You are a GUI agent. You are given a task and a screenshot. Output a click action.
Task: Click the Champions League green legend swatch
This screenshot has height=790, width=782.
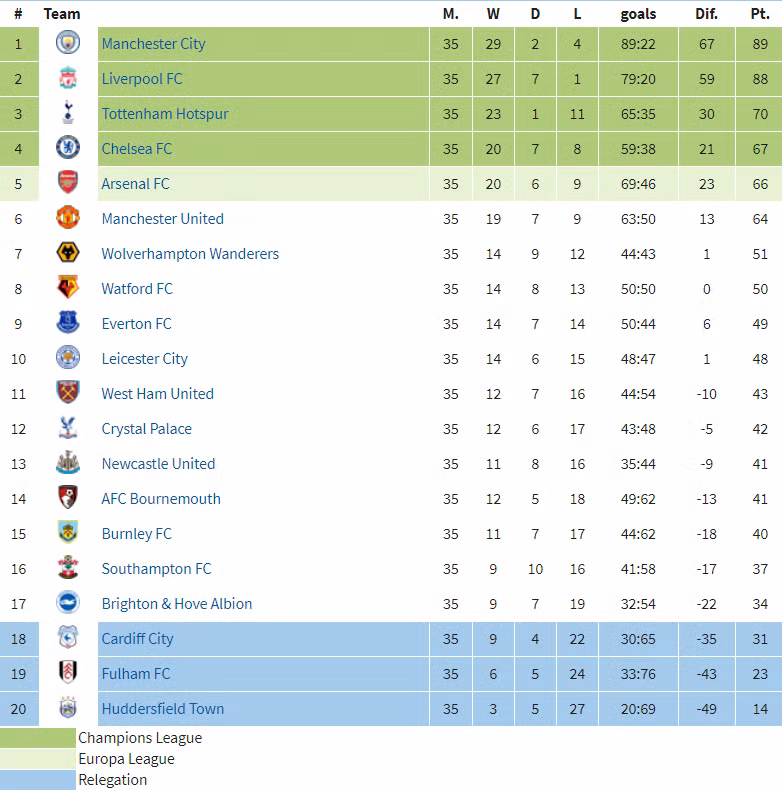pyautogui.click(x=38, y=738)
